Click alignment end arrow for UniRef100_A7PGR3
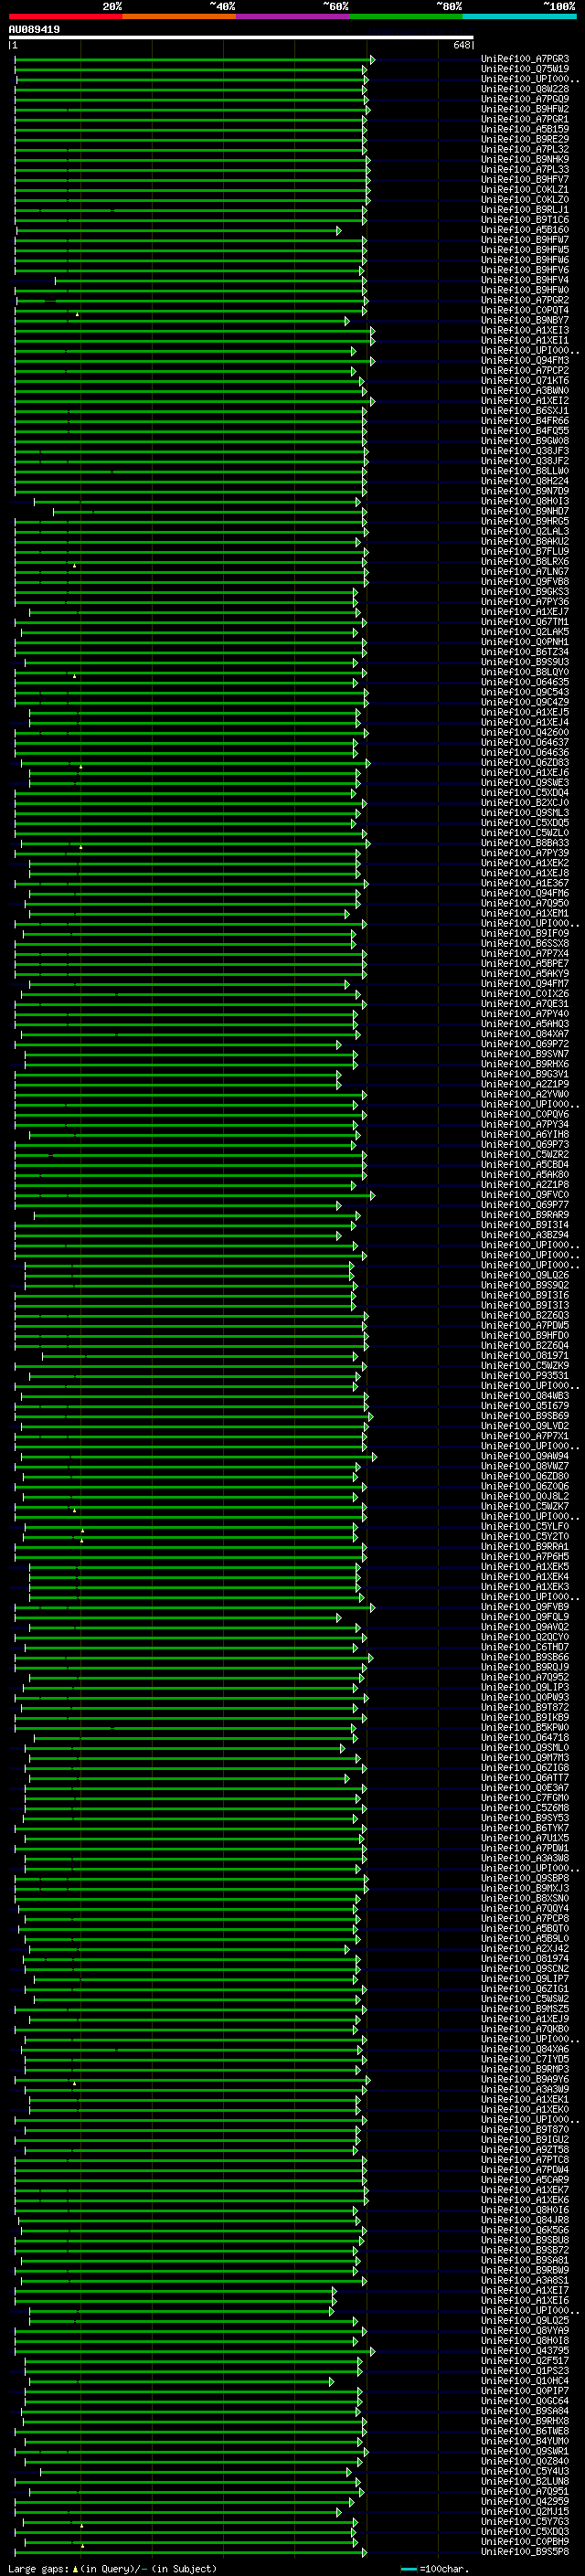Screen dimensions: 585x2576 [x=372, y=59]
